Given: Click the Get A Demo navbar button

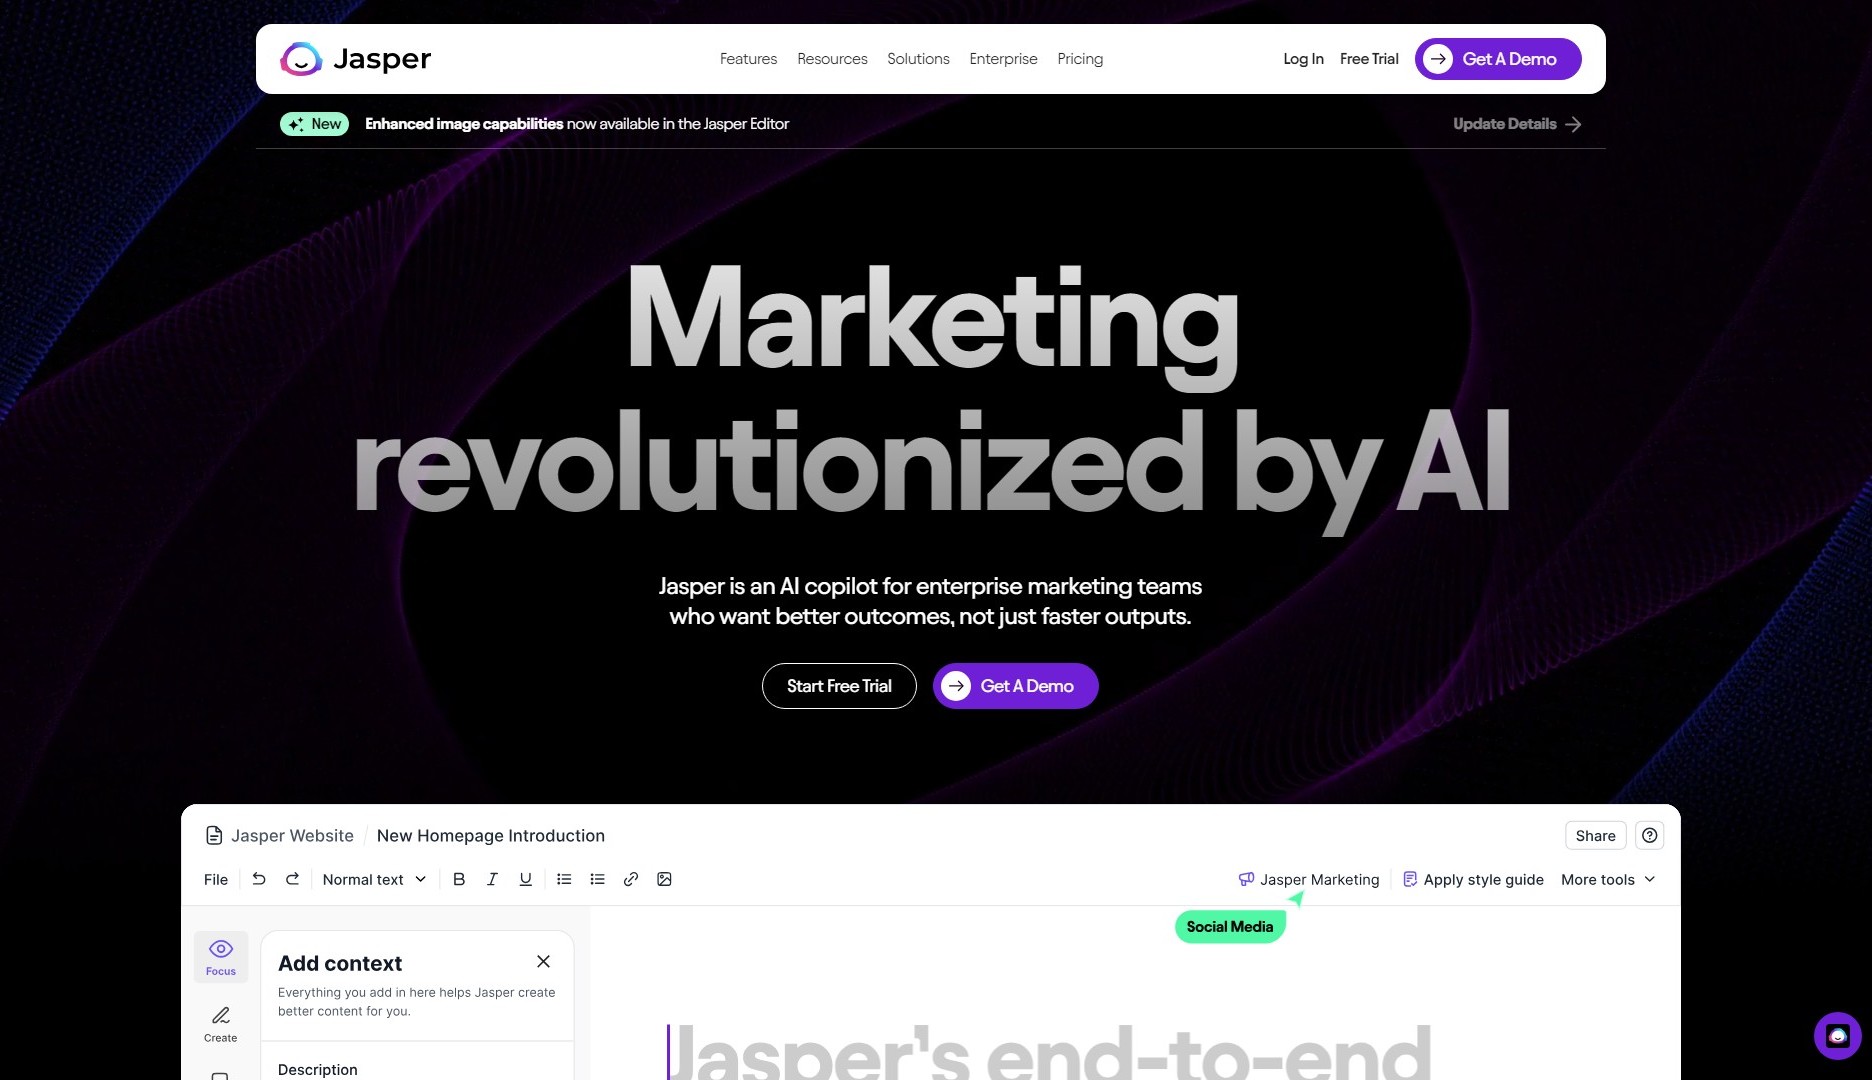Looking at the screenshot, I should (1498, 59).
